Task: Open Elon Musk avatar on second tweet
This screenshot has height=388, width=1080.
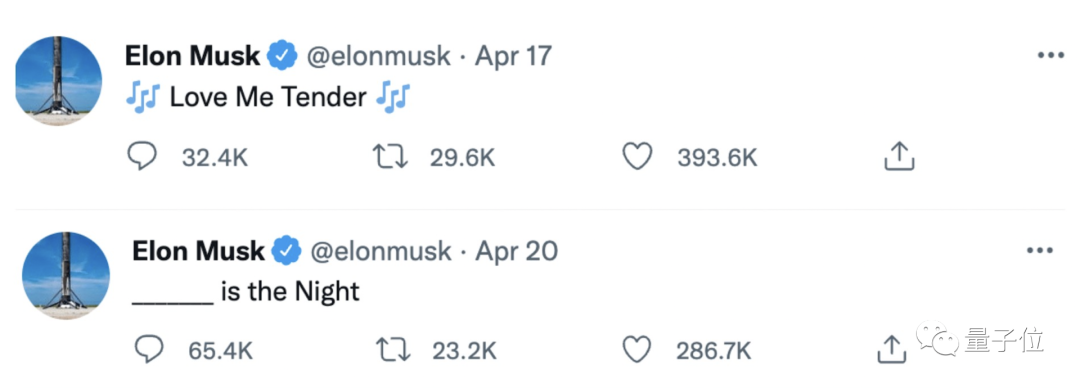Action: pyautogui.click(x=66, y=275)
